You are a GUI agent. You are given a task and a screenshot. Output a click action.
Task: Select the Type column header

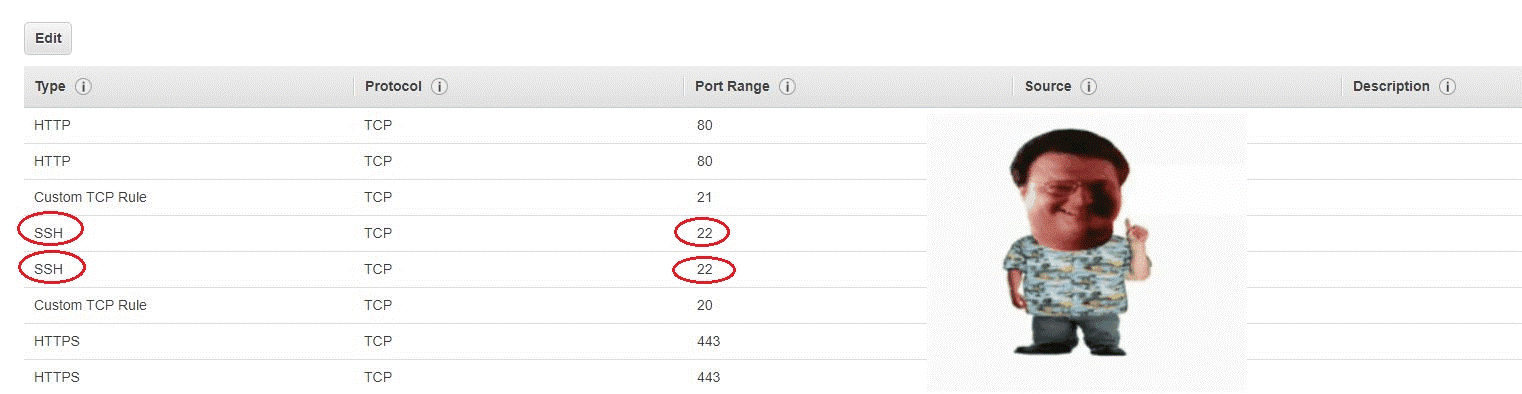(x=50, y=87)
